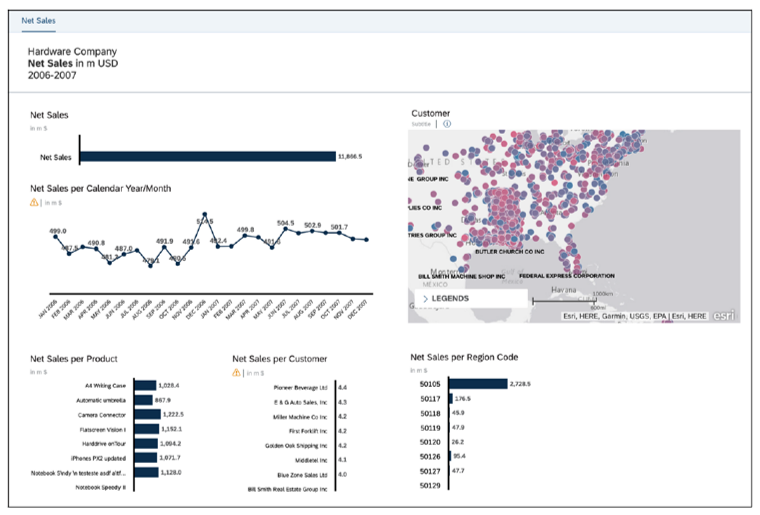Select the A4 Writing Case bar

pos(144,385)
